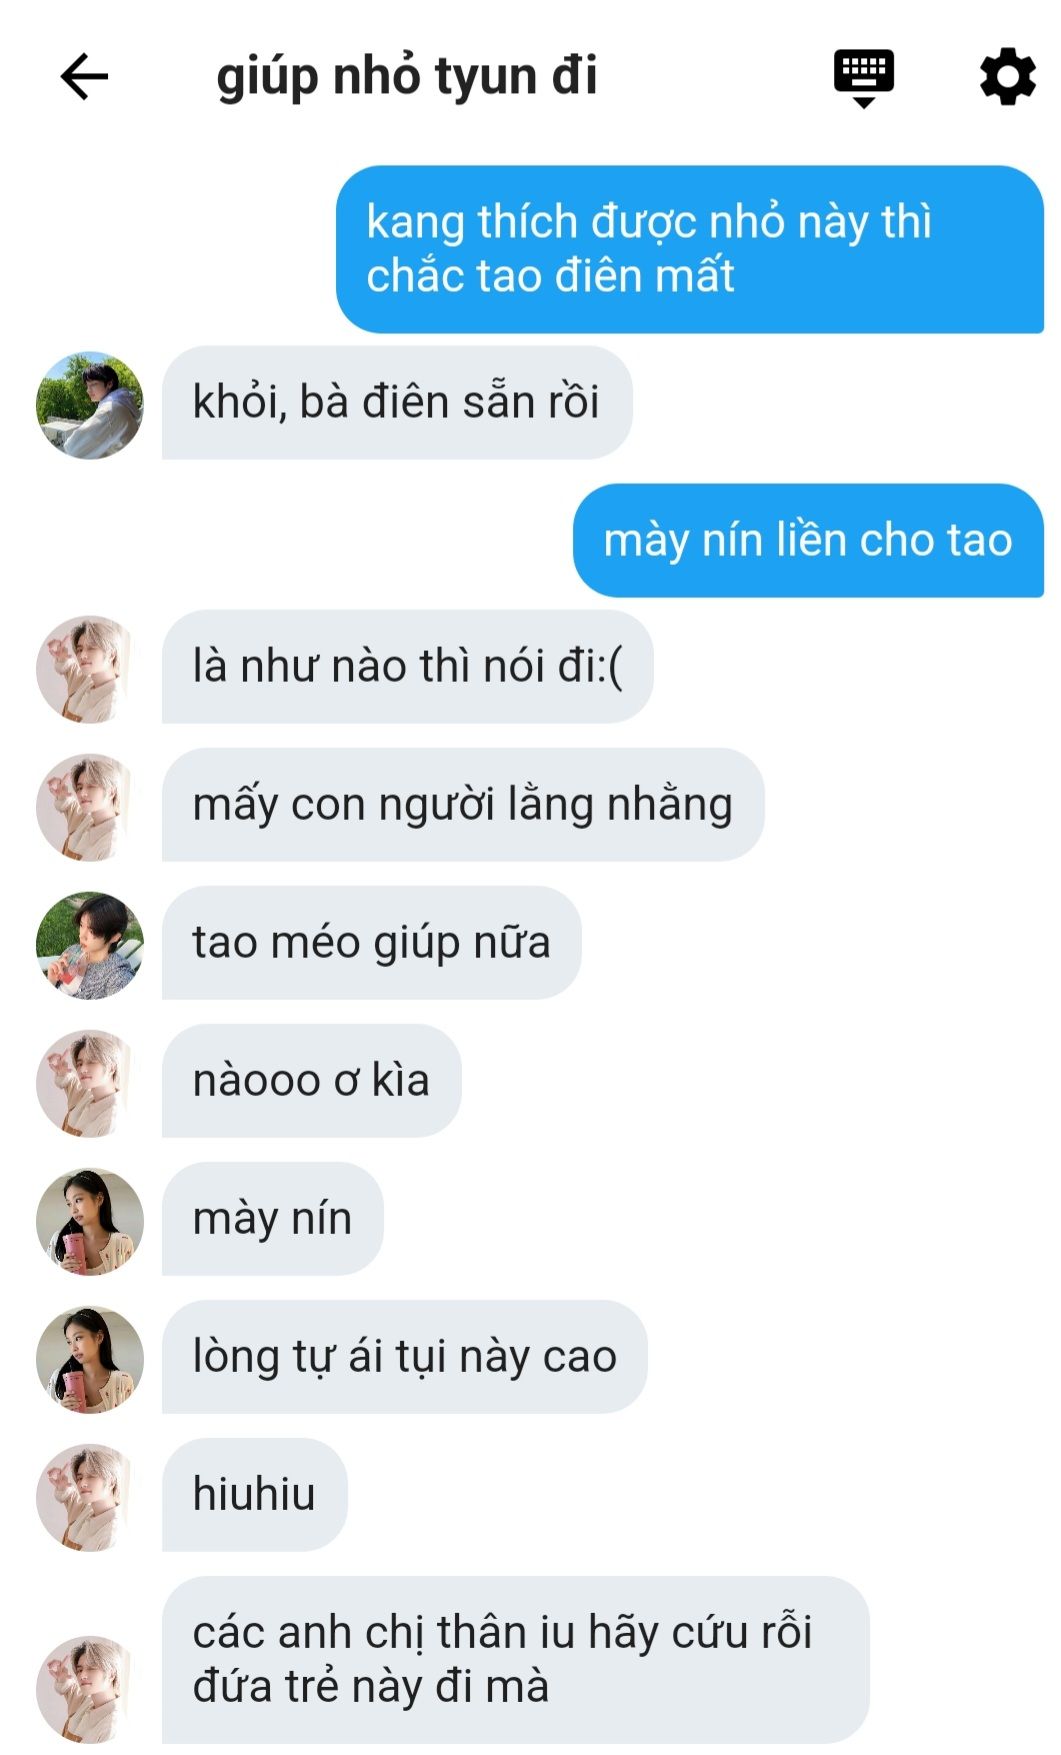Viewport: 1061px width, 1755px height.
Task: Select message 'lòng tự ái tụi này cao'
Action: tap(405, 1357)
